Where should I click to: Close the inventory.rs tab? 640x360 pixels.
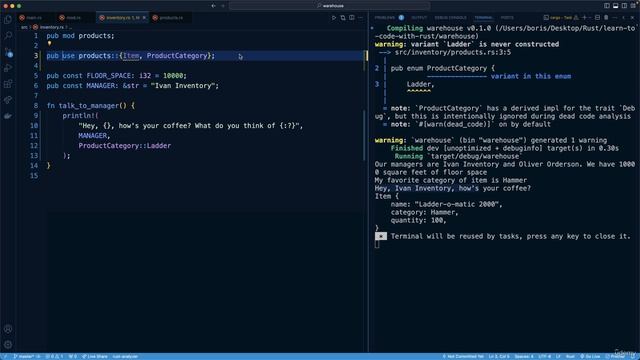point(144,18)
